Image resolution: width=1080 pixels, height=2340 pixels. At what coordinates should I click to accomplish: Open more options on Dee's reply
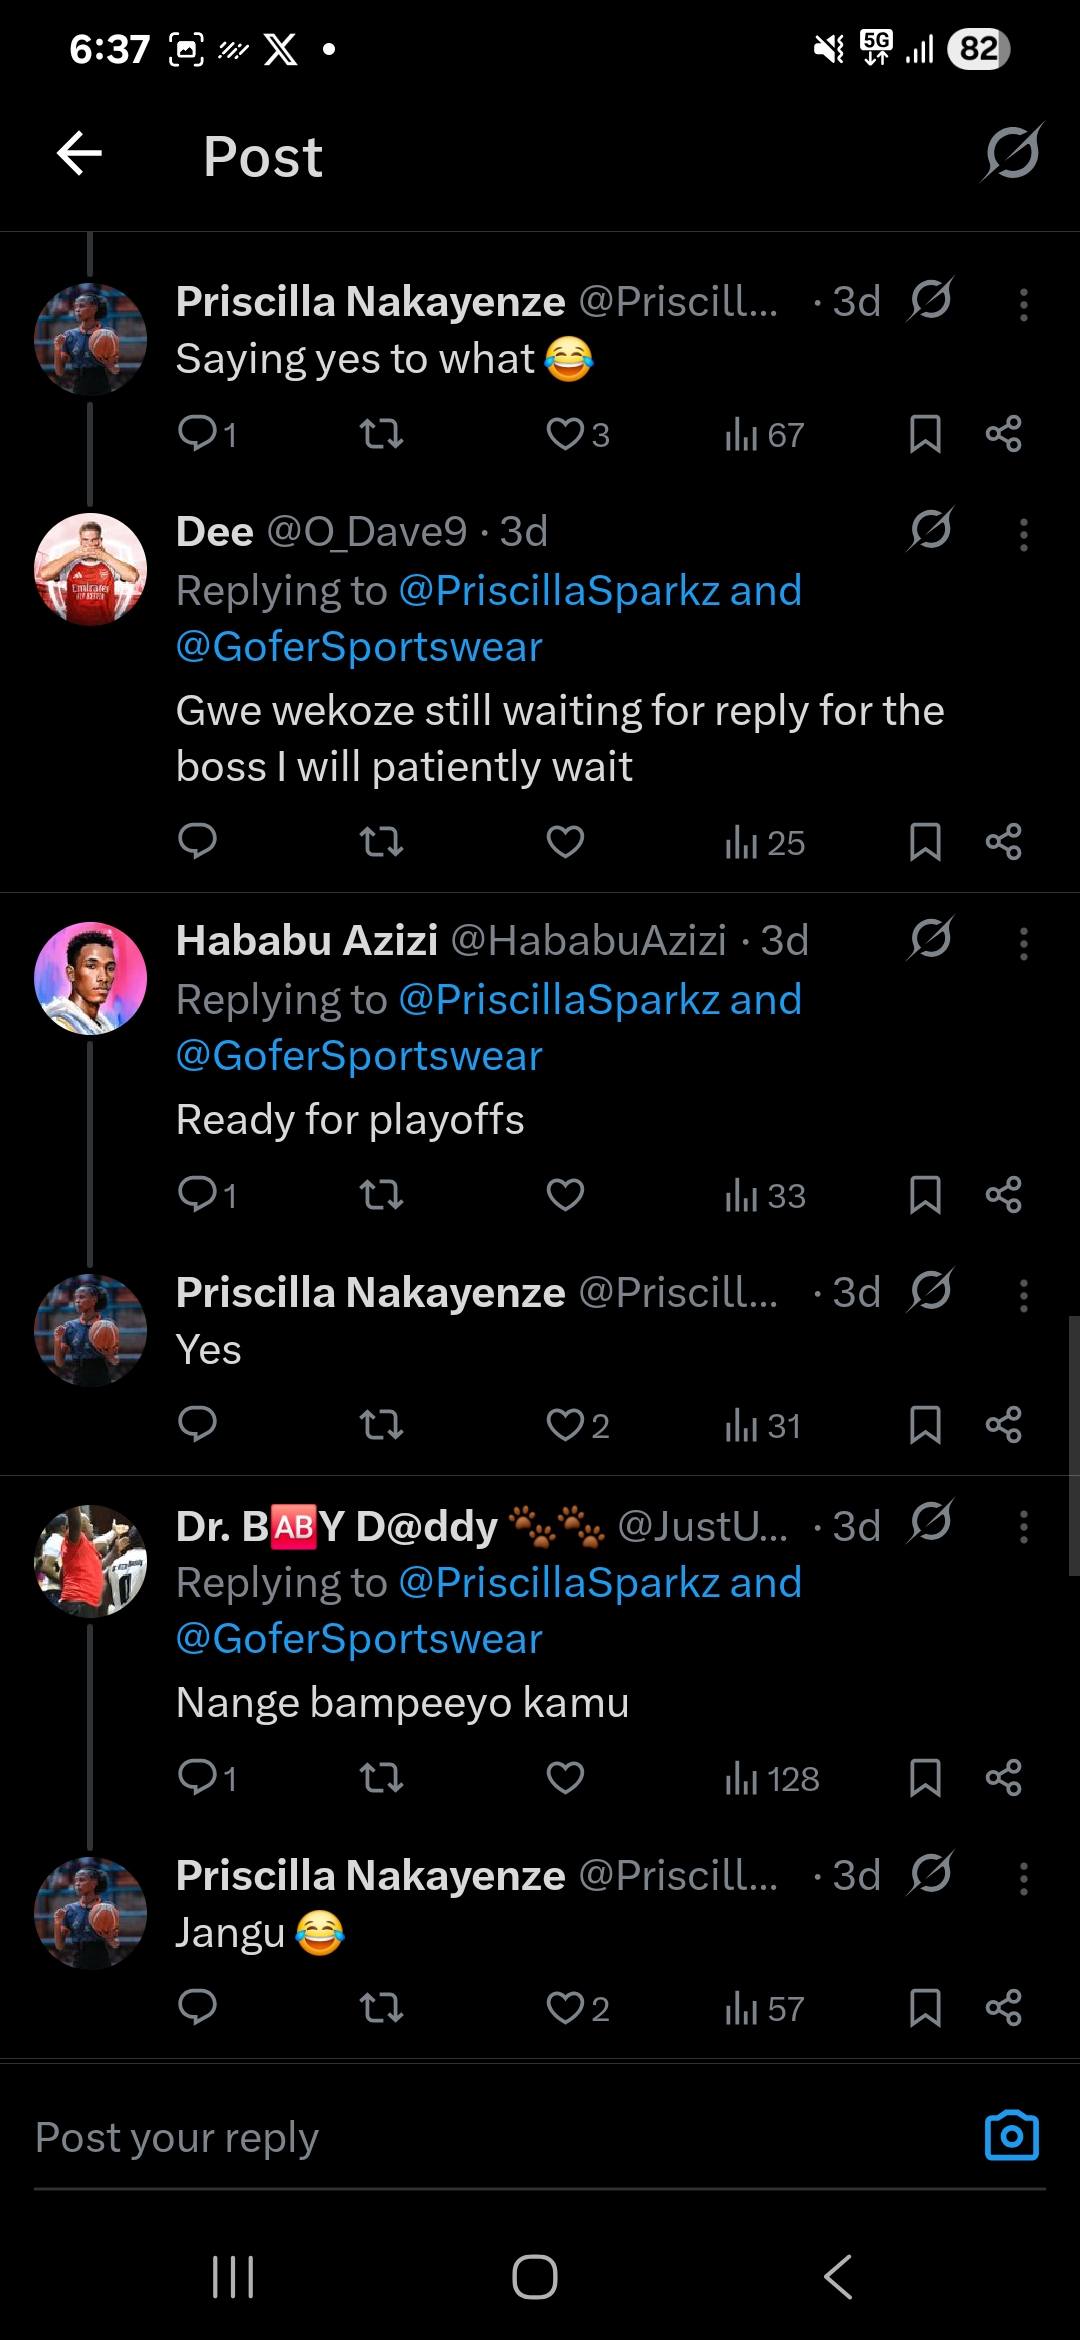[1023, 534]
